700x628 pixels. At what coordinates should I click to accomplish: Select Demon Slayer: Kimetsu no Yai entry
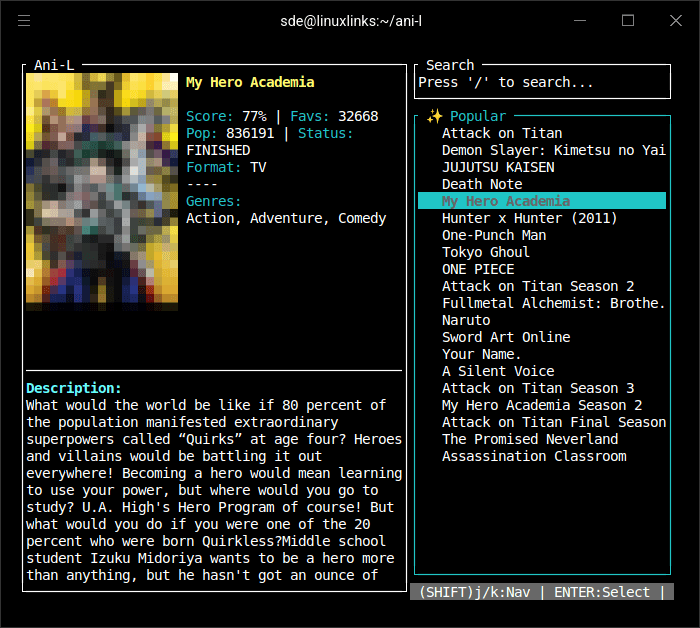(554, 150)
